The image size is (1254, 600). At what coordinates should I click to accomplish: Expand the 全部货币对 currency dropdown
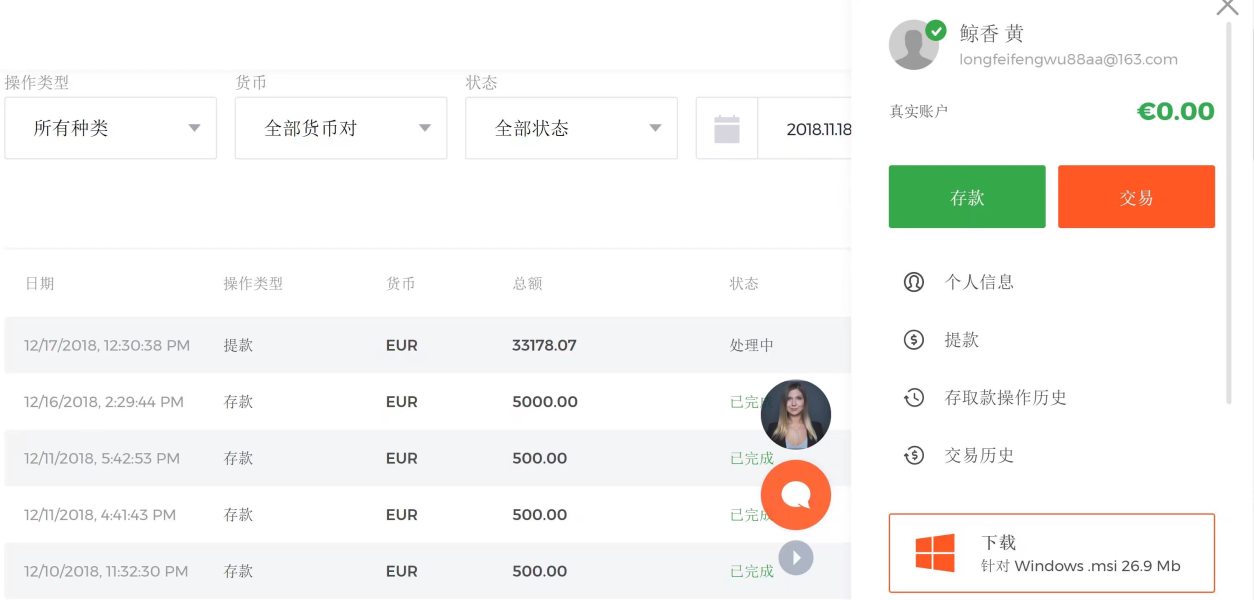341,128
